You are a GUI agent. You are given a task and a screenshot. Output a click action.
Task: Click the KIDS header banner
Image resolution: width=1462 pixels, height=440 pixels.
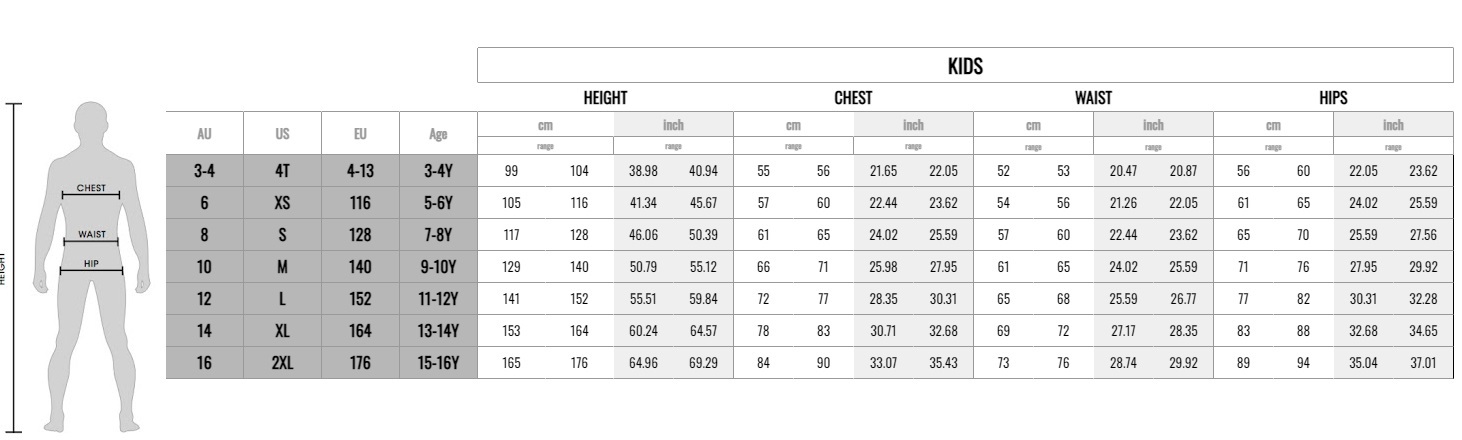[965, 65]
